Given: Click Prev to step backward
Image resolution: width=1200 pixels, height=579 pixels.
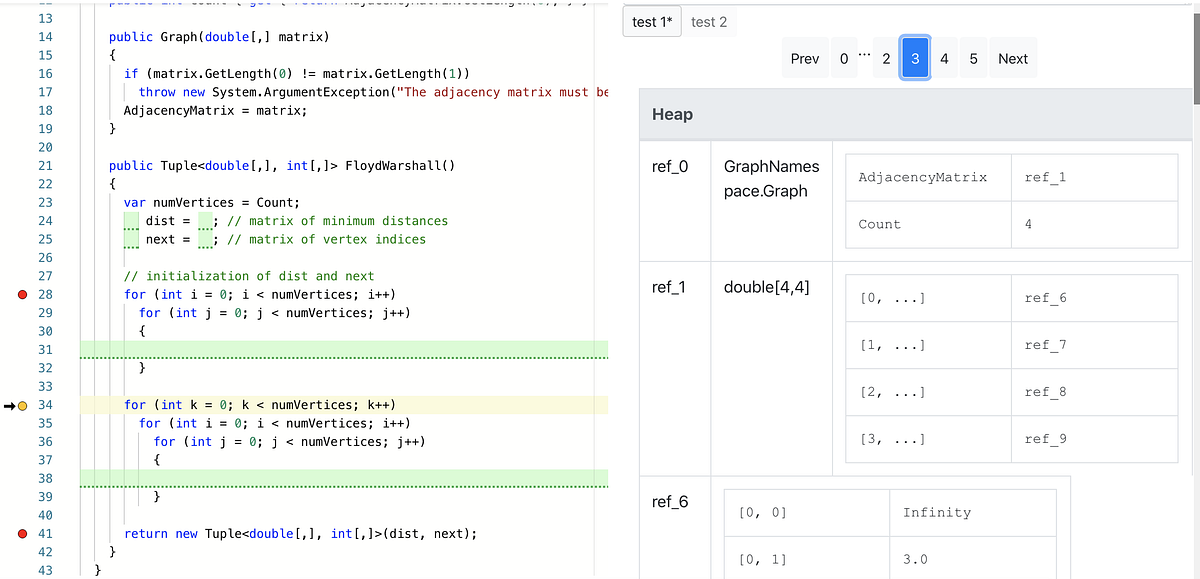Looking at the screenshot, I should tap(804, 57).
